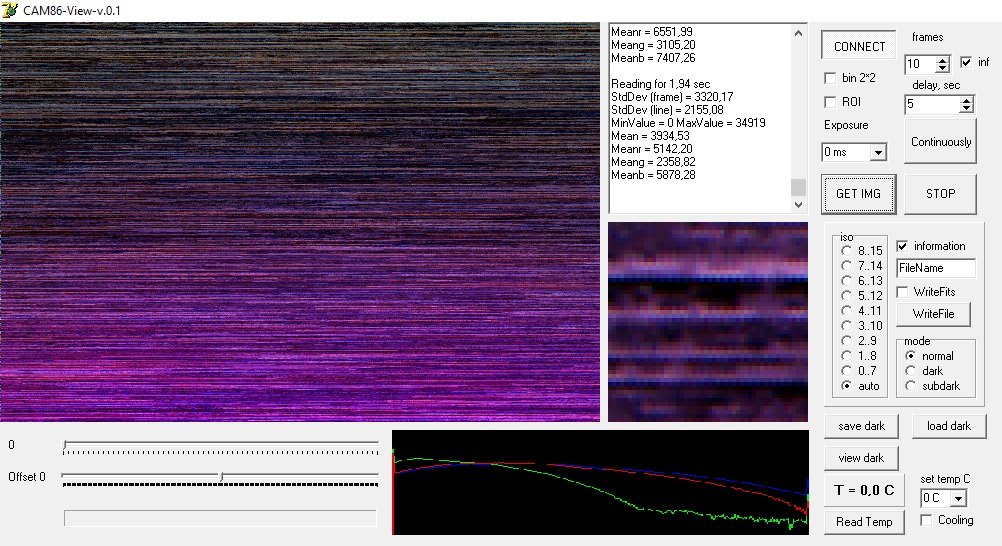Click the 'T = 0,0 C' temperature readout
The width and height of the screenshot is (1002, 546).
point(863,490)
